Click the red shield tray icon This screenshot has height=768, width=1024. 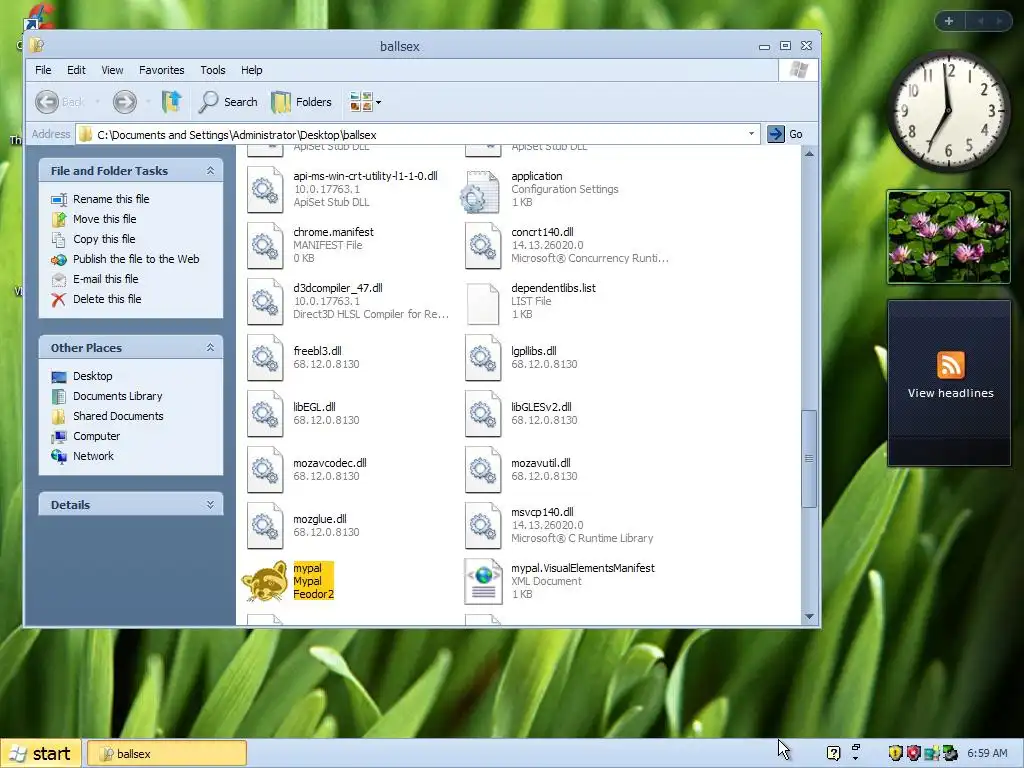pos(914,753)
